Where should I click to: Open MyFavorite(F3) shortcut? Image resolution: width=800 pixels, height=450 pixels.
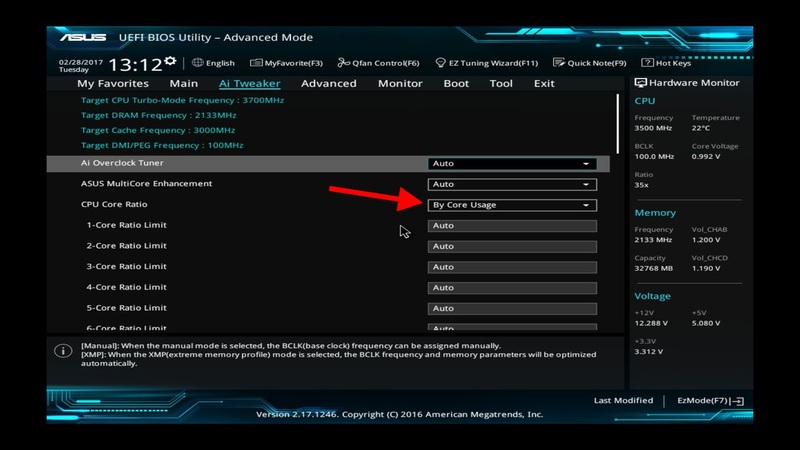coord(286,63)
